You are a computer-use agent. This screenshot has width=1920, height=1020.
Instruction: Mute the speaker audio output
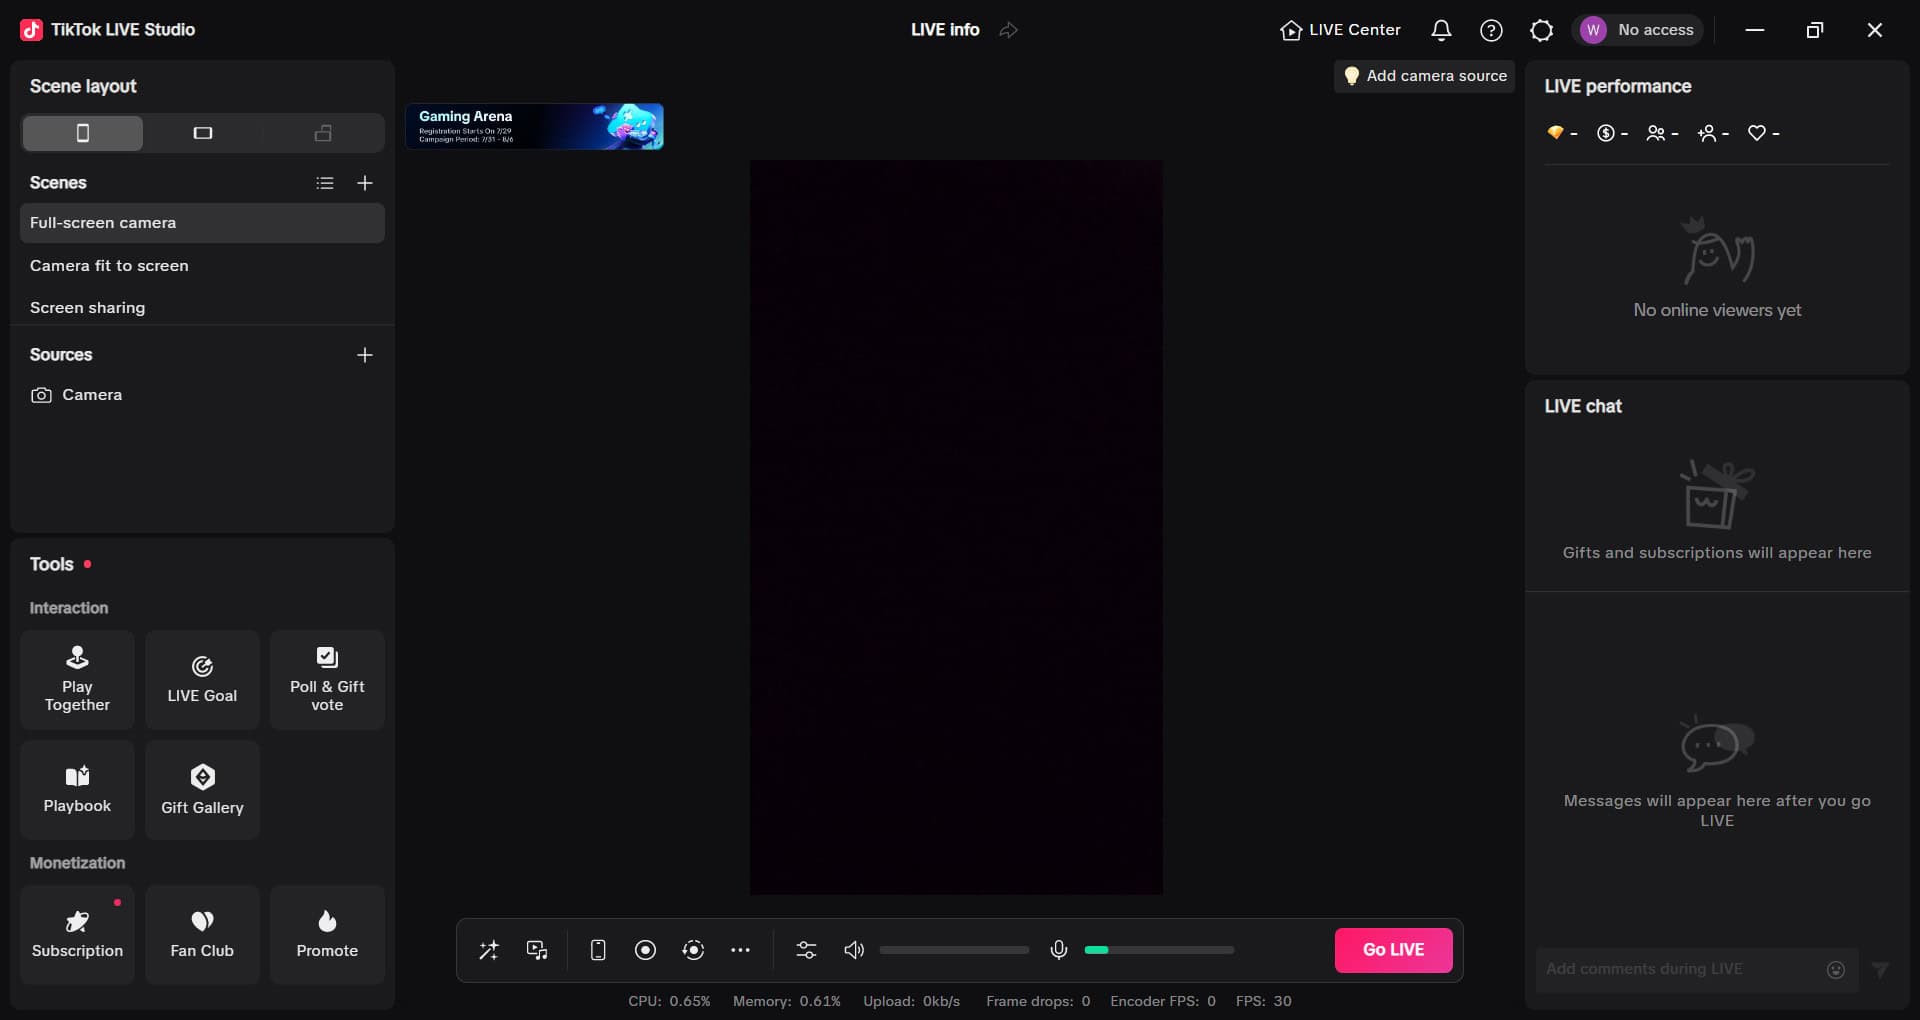(853, 950)
